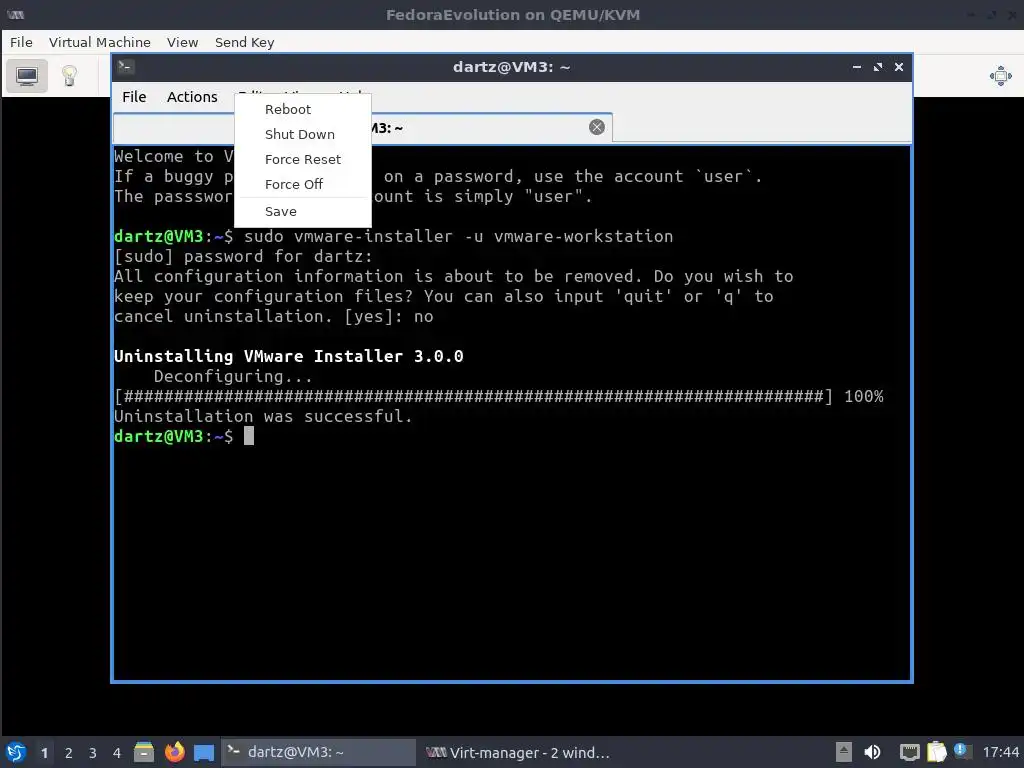
Task: Minimize the dartz@VM3 terminal window
Action: point(857,67)
